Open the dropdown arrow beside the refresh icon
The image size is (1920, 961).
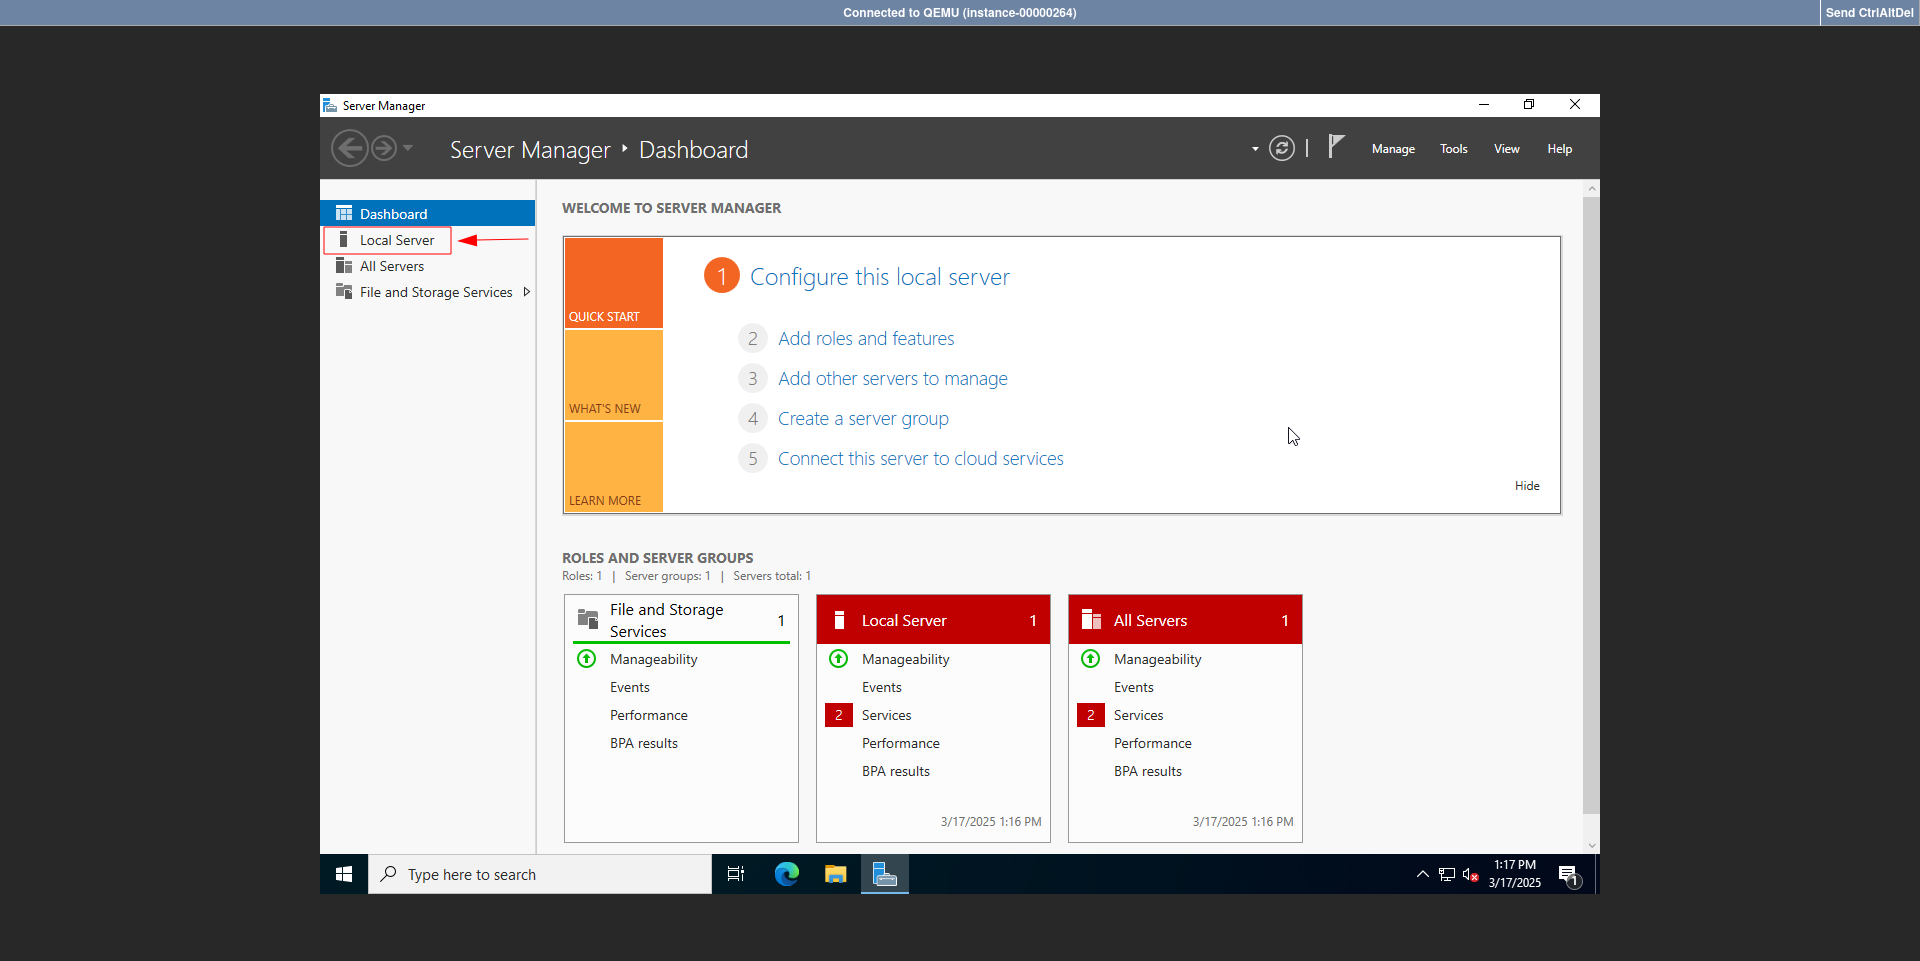click(x=1255, y=149)
